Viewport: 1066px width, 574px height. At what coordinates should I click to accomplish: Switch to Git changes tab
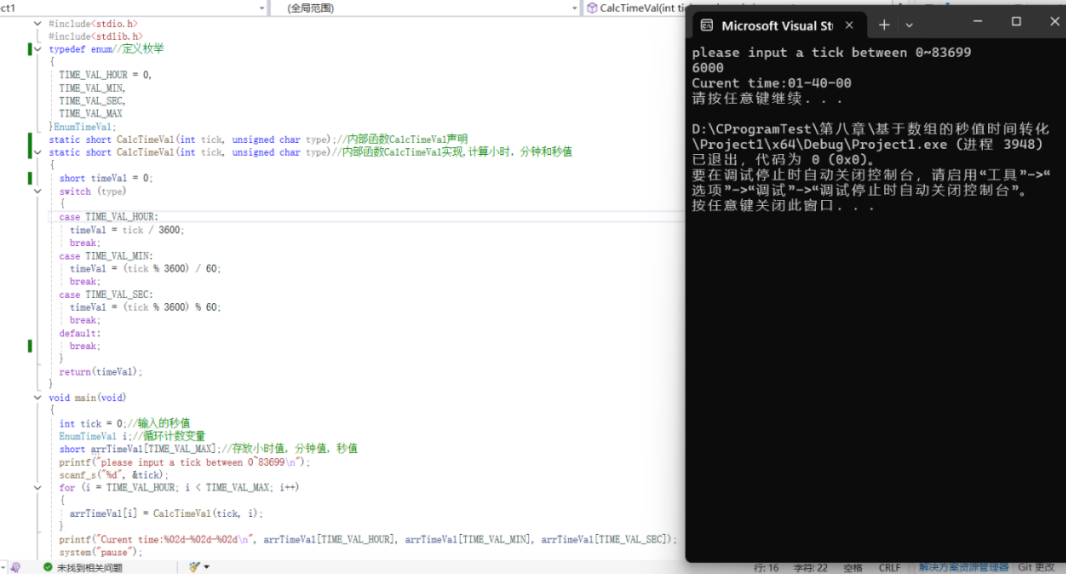(x=1035, y=567)
